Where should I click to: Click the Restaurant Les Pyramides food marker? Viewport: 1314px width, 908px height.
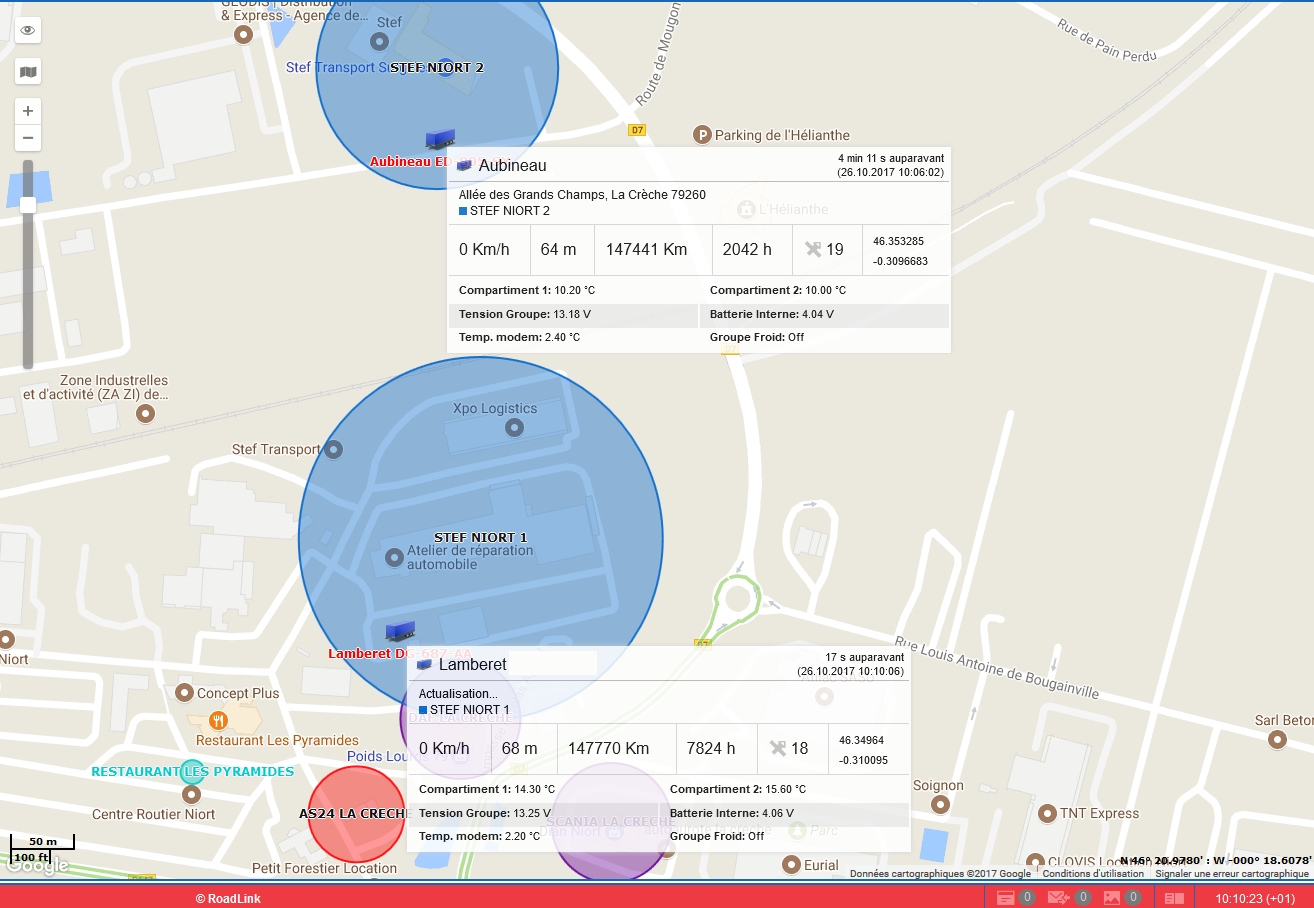point(219,720)
